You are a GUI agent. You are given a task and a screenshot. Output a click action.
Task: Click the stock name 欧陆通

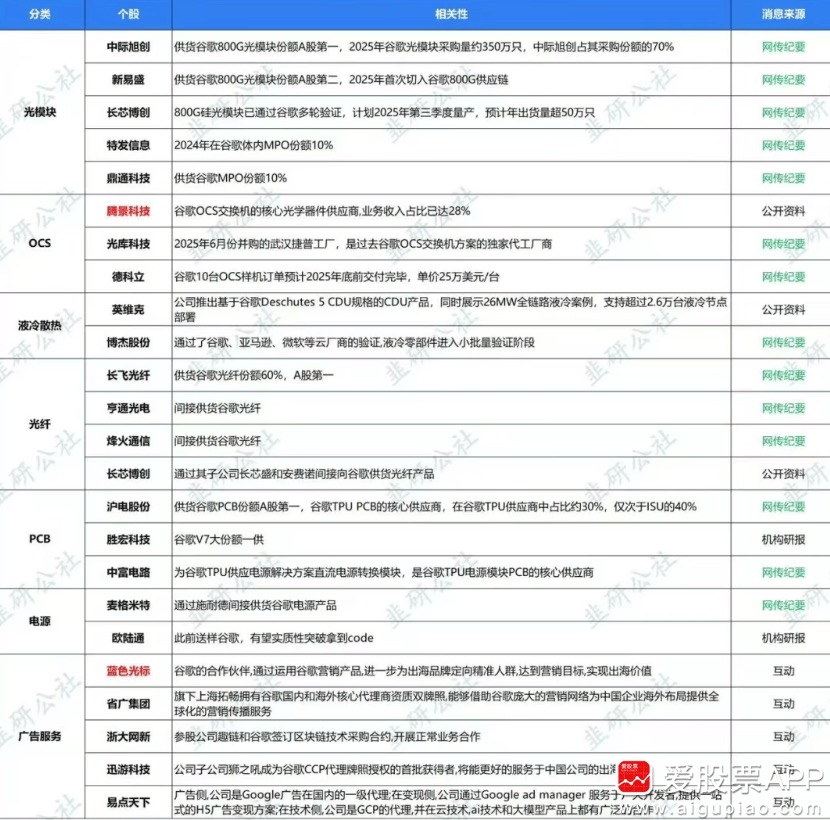[128, 637]
